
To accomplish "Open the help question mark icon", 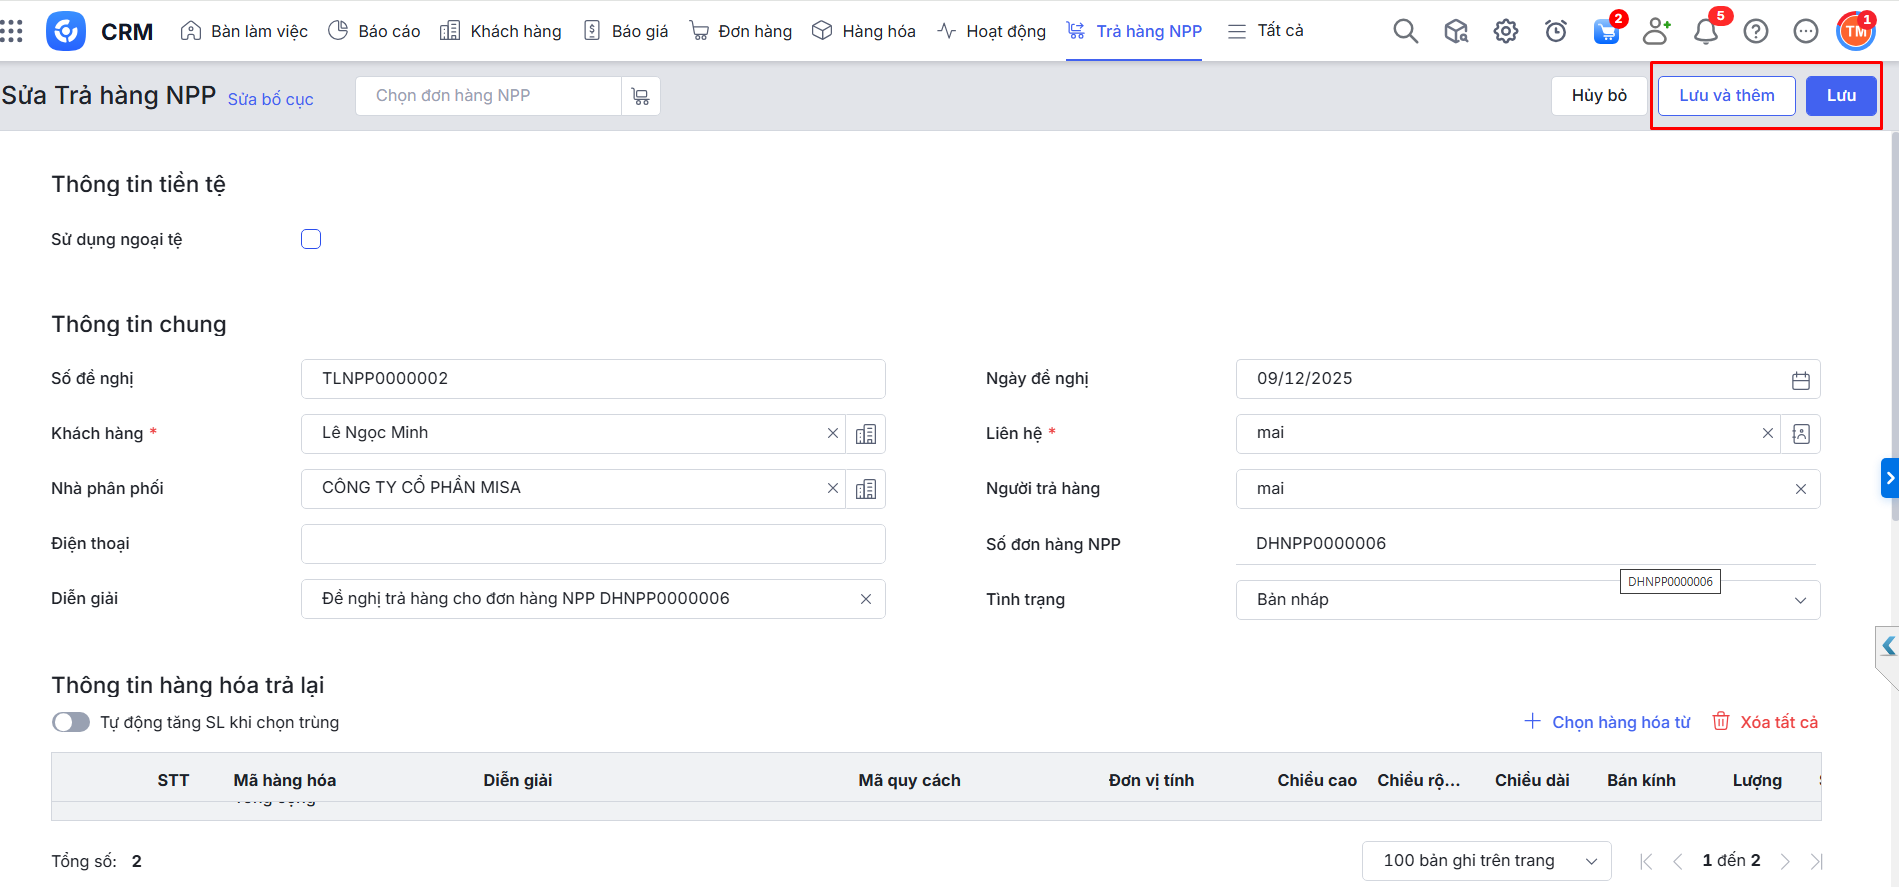I will pos(1755,32).
